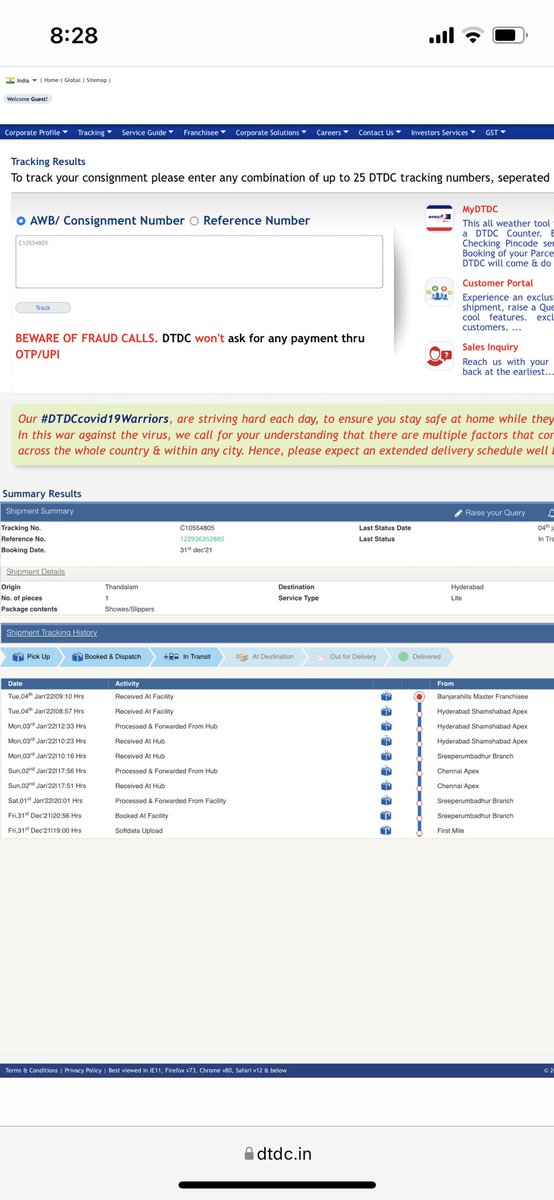Click parcel icon in the 17:51 Hrs row
The height and width of the screenshot is (1200, 554).
point(386,786)
